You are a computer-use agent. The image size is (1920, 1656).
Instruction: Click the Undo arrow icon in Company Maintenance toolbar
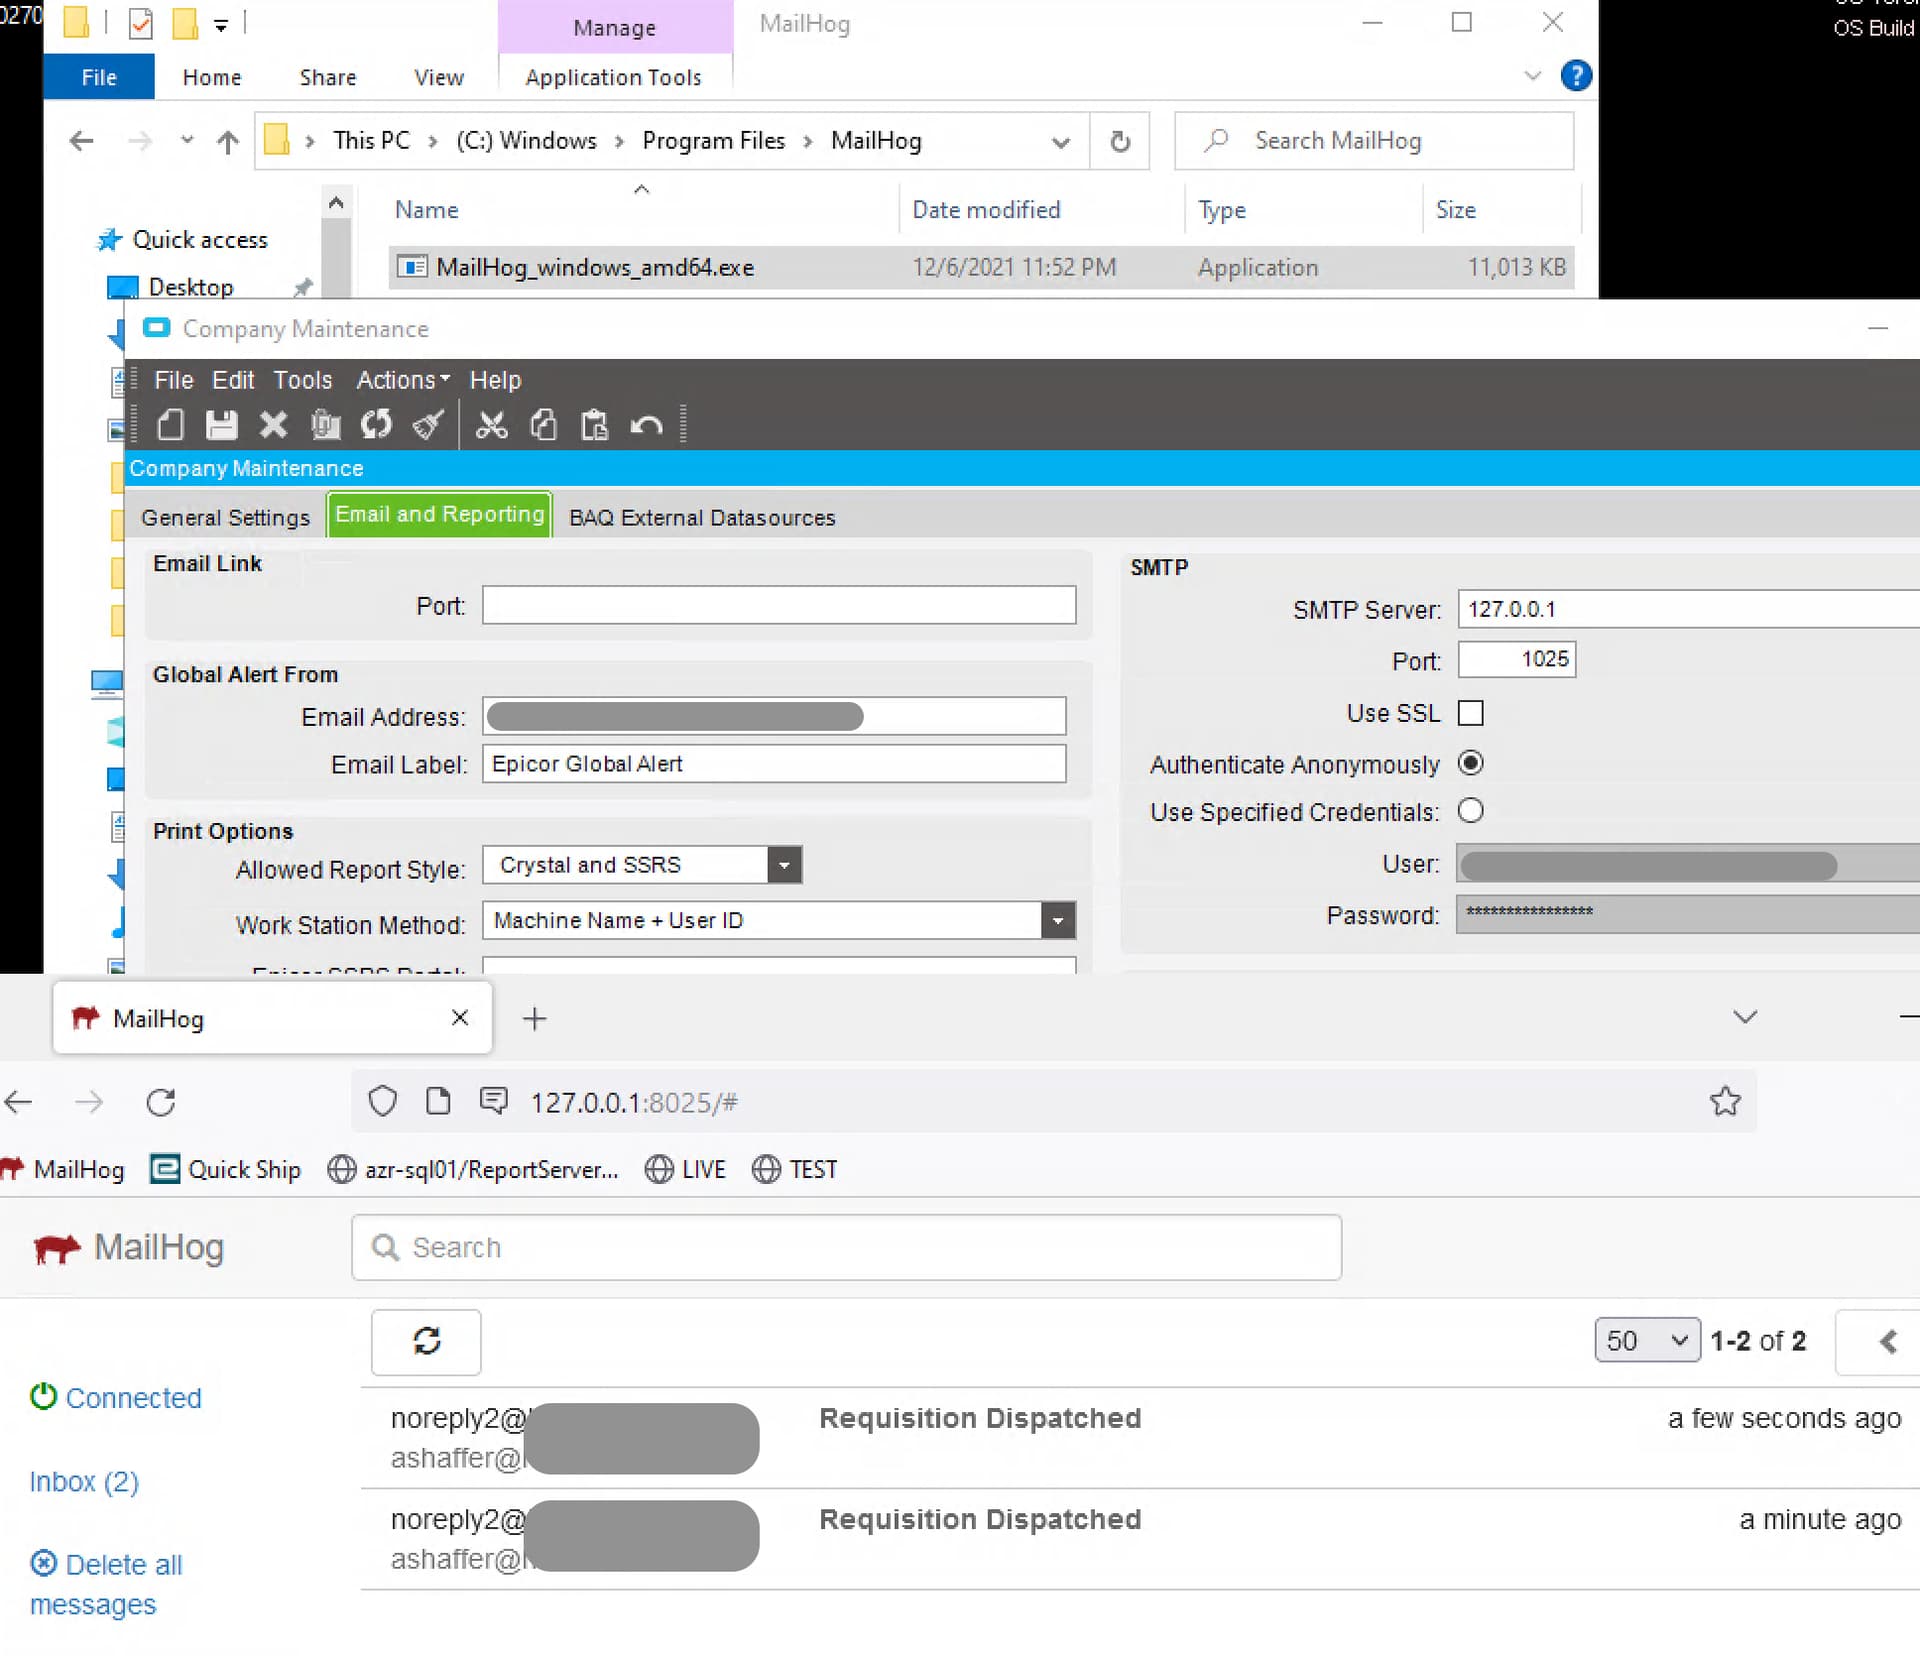[647, 425]
